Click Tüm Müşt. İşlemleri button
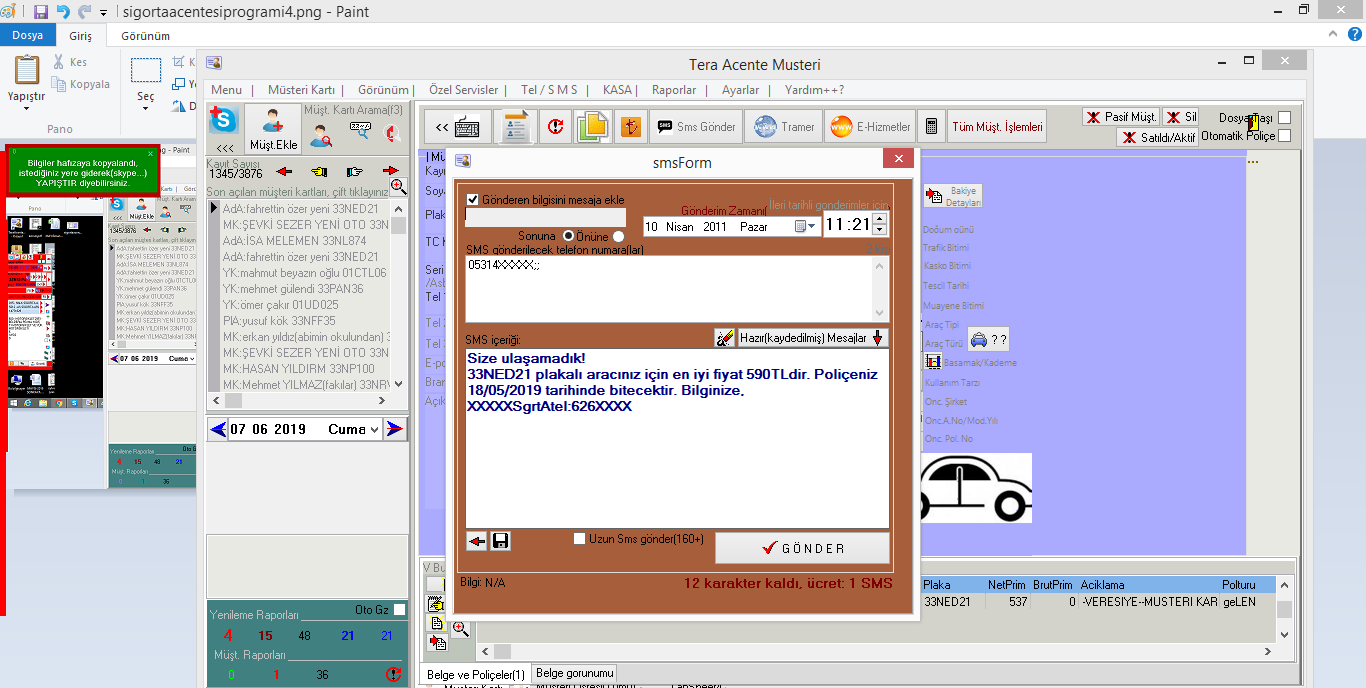This screenshot has height=688, width=1366. [x=997, y=127]
